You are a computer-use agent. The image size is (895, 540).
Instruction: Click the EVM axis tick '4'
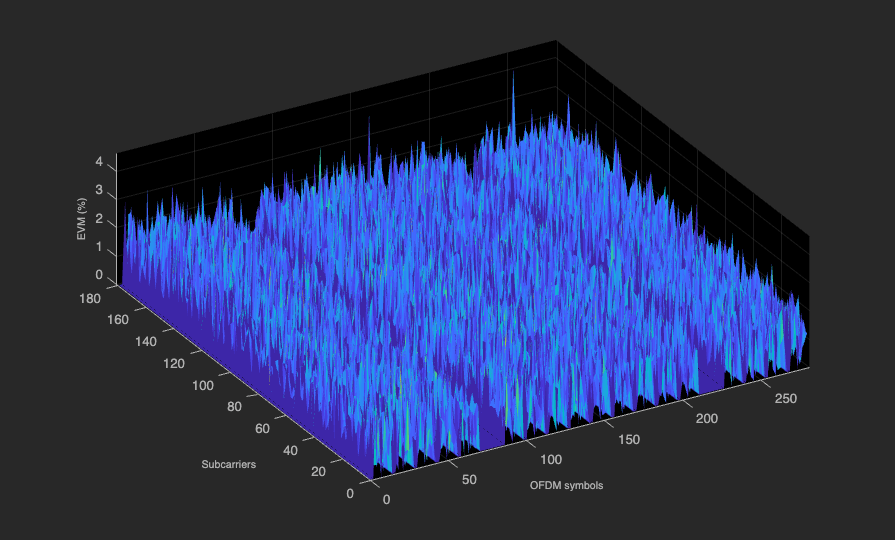click(99, 162)
